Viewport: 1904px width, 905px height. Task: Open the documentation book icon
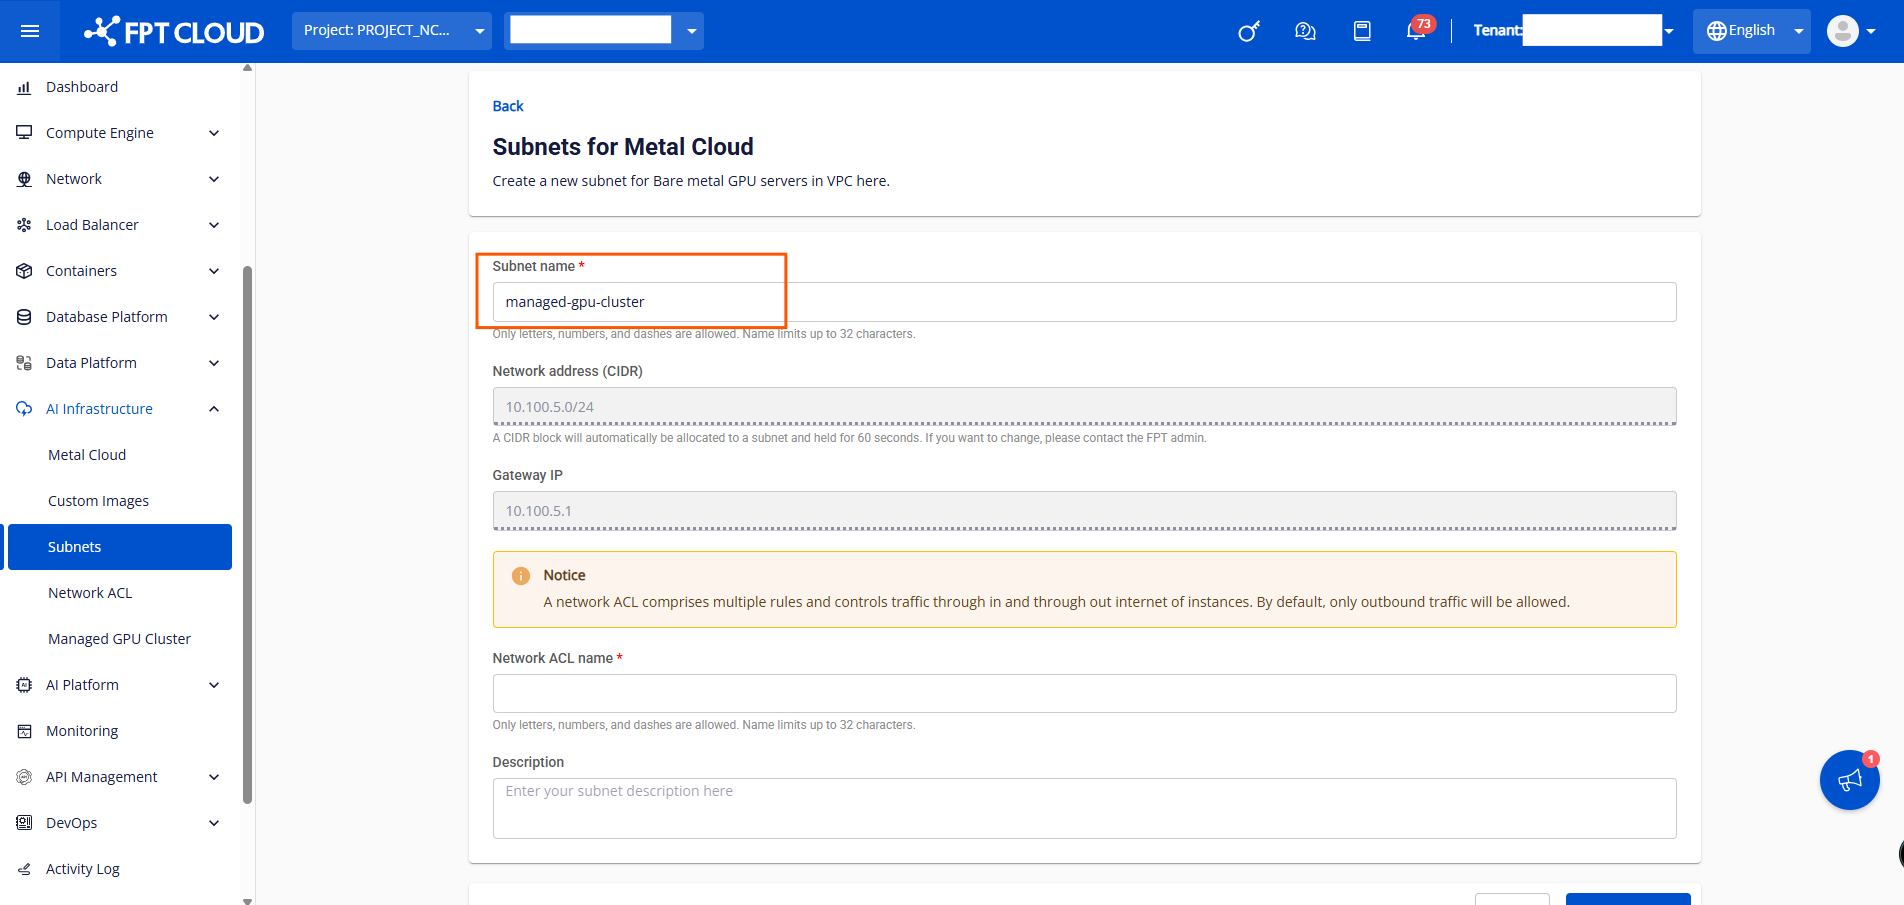coord(1362,31)
